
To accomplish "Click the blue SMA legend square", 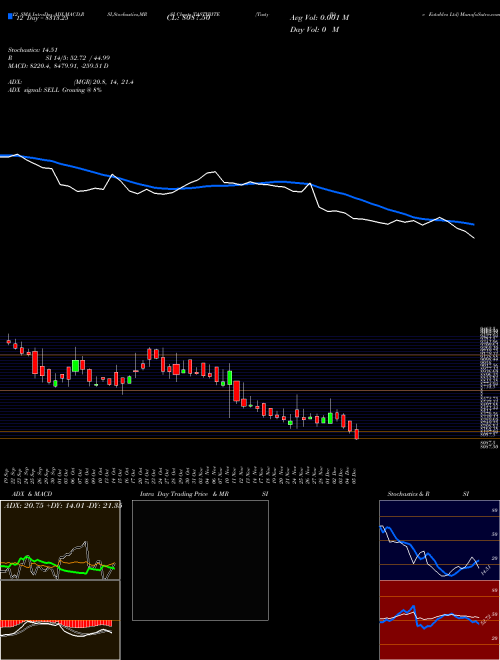I will (x=10, y=16).
